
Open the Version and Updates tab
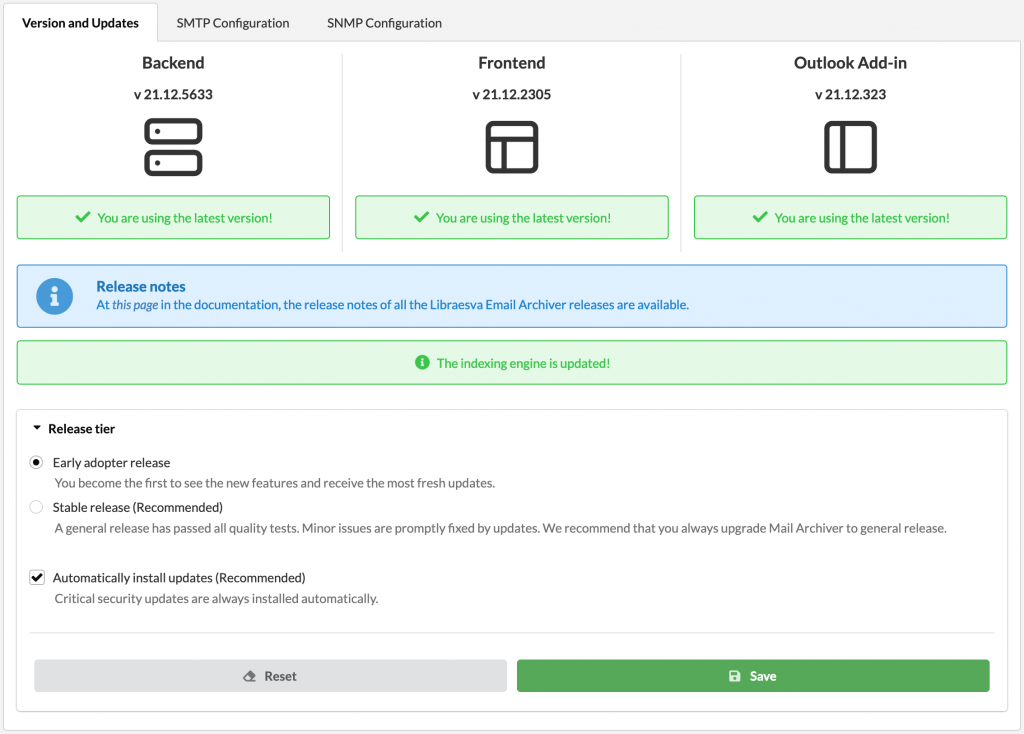pos(80,23)
